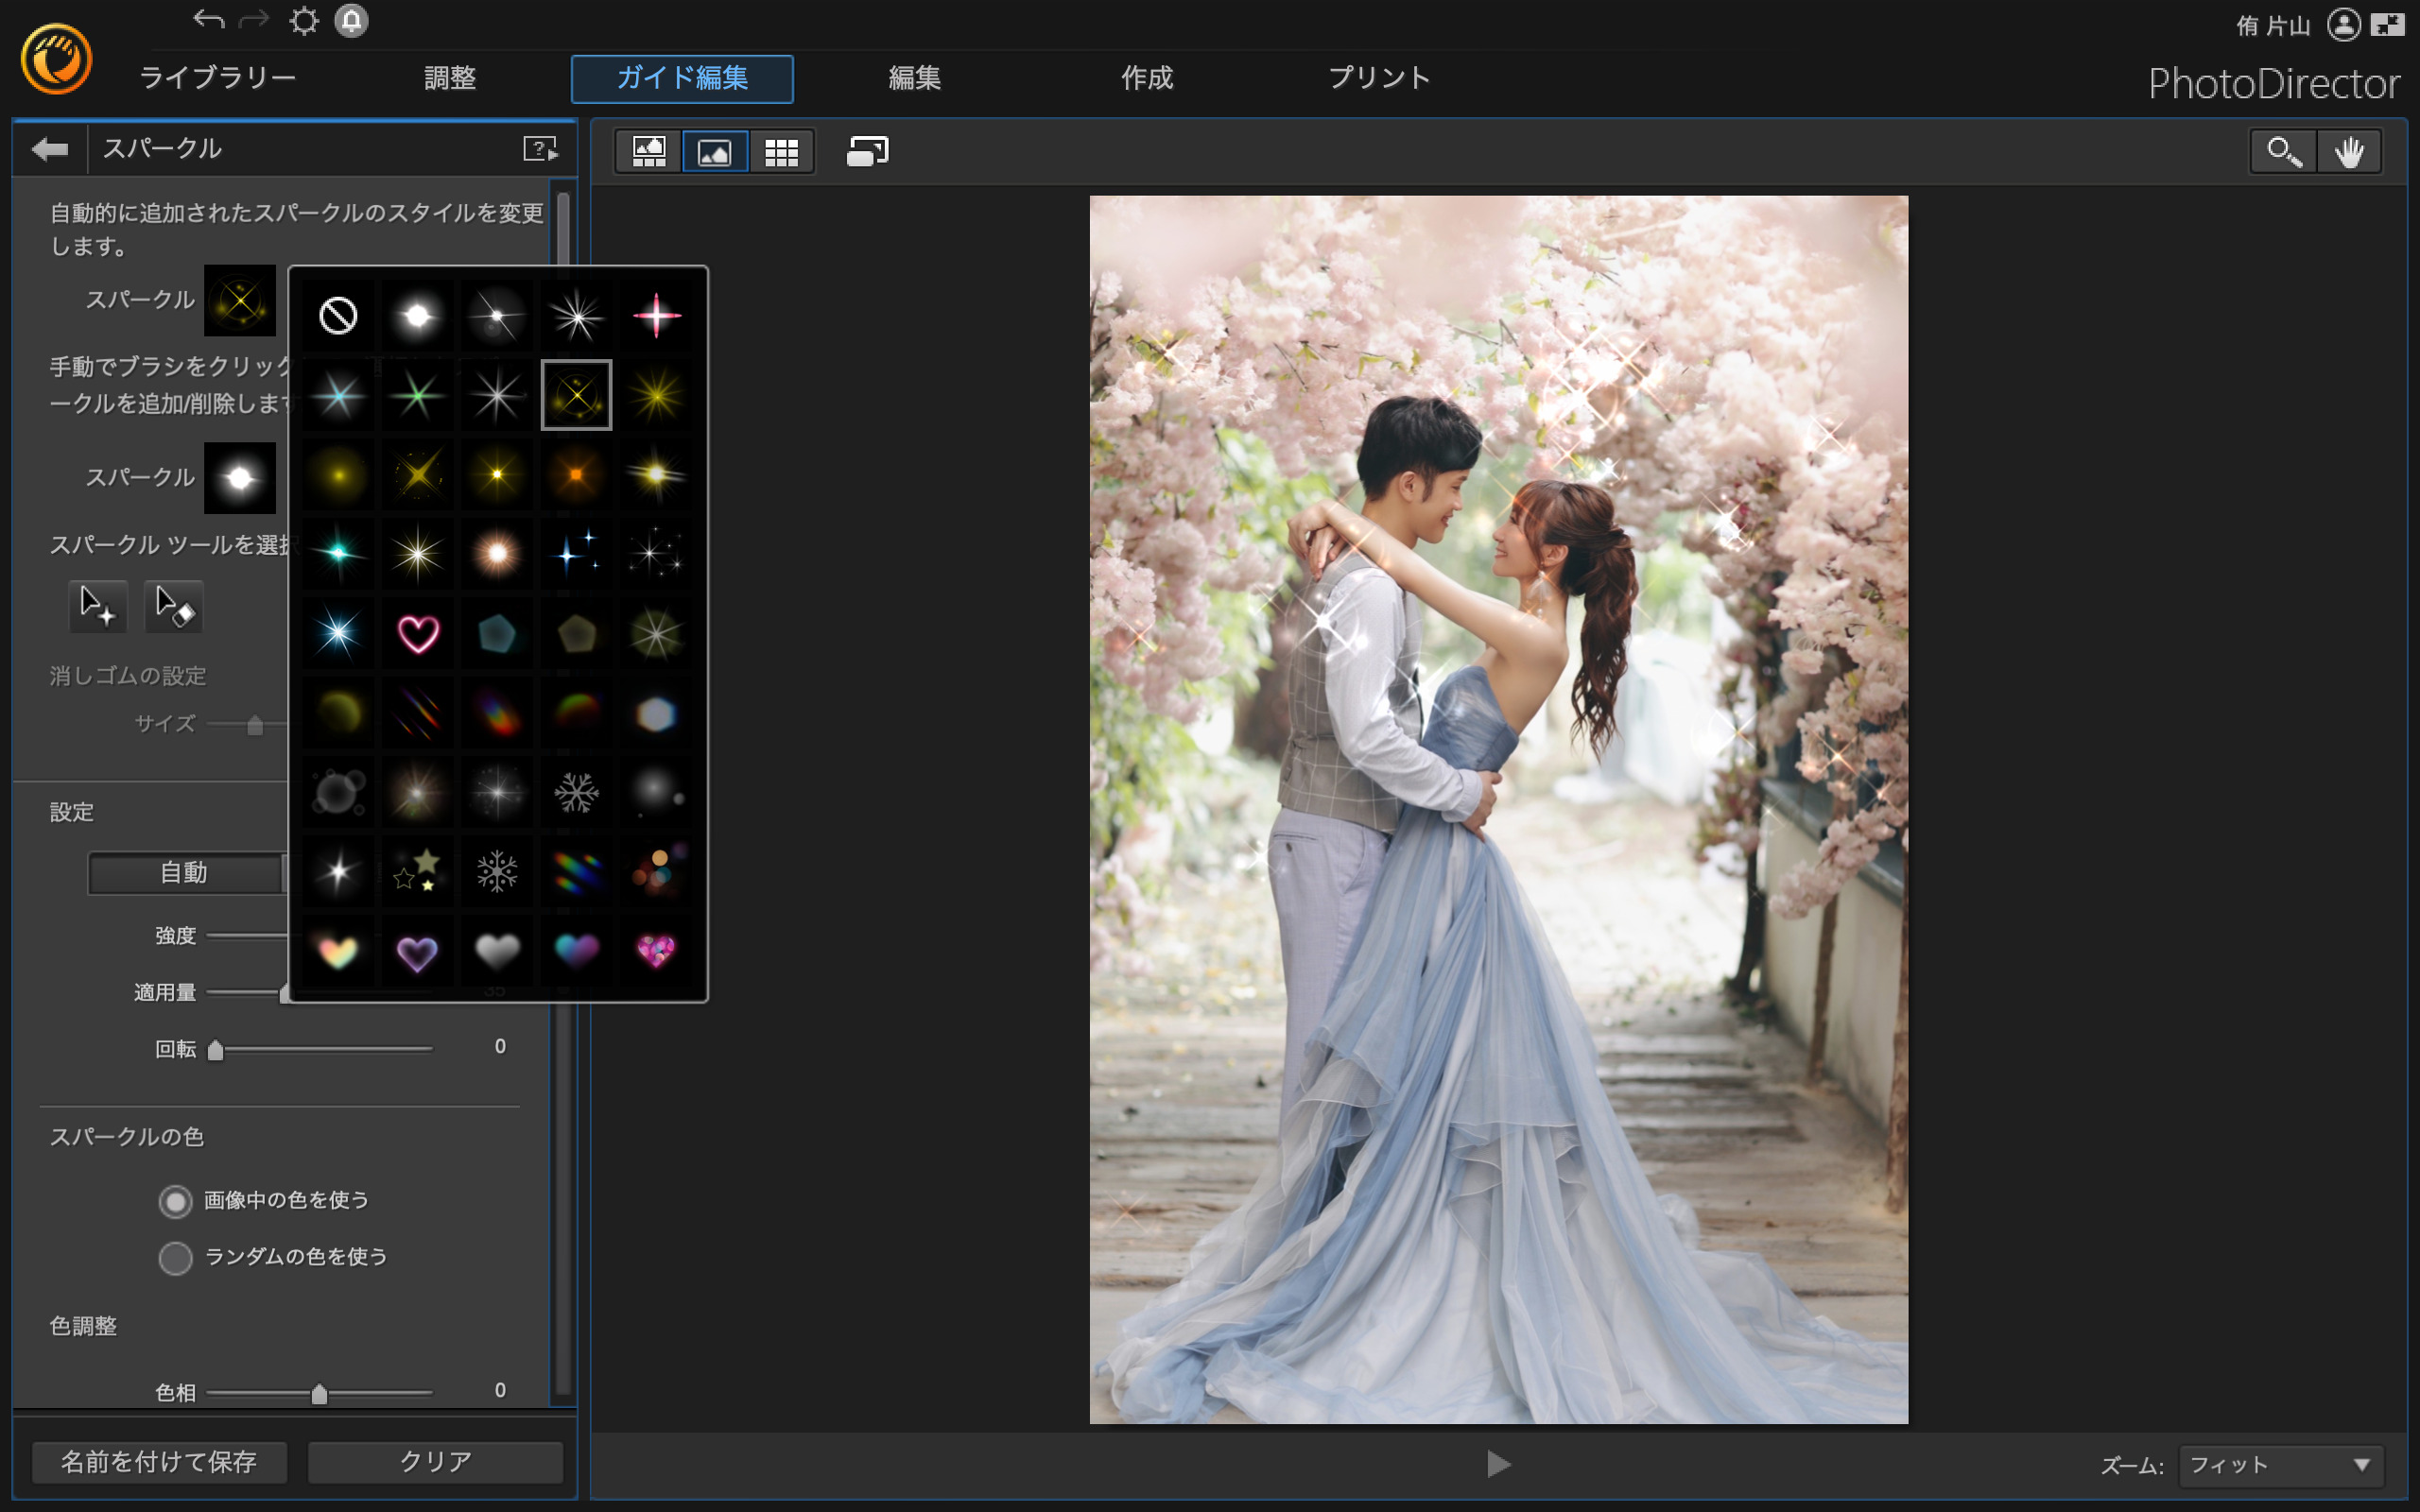
Task: Open the notifications bell
Action: coord(351,21)
